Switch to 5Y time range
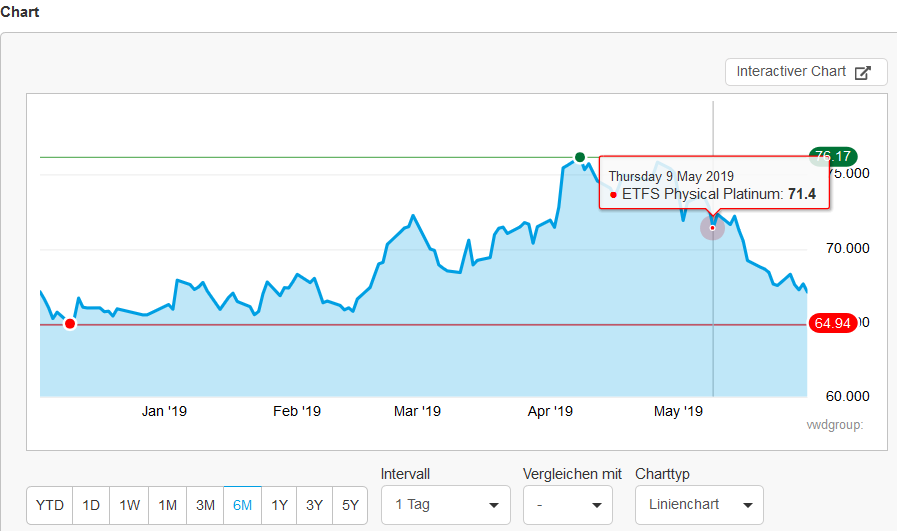 tap(350, 505)
